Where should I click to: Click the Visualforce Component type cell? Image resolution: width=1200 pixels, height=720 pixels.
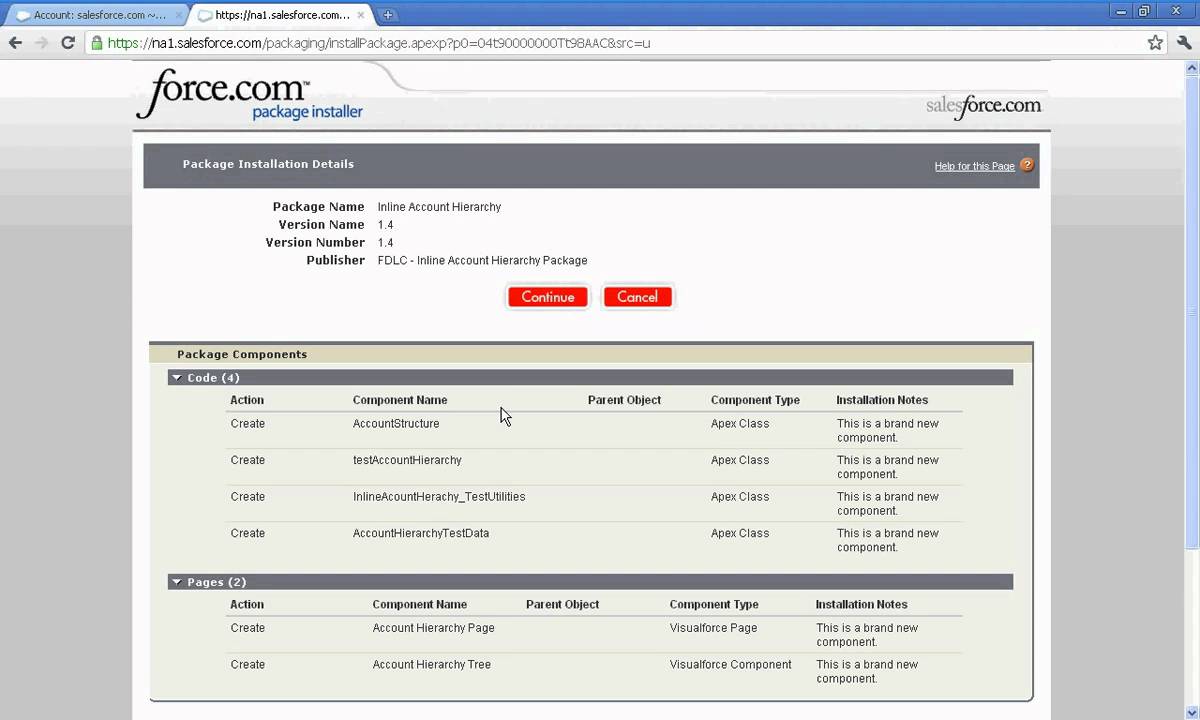[x=730, y=665]
